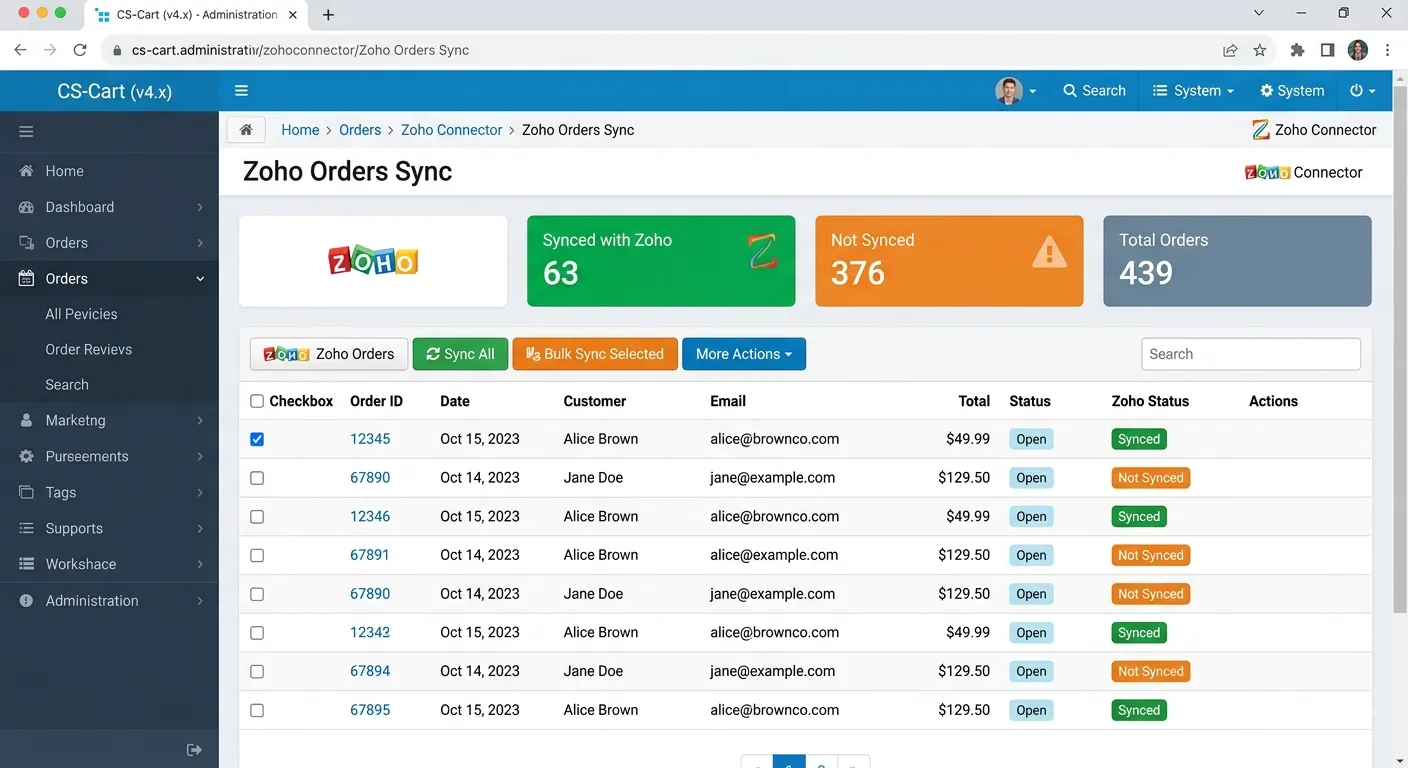Select Search in the sidebar submenu
The width and height of the screenshot is (1408, 768).
coord(67,385)
